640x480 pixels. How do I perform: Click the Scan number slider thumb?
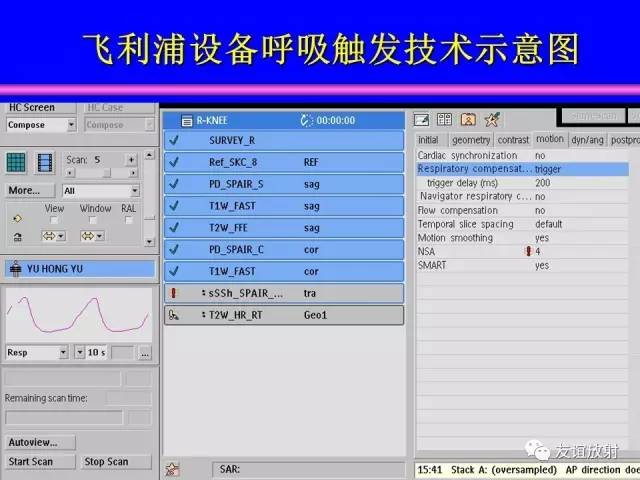click(107, 173)
